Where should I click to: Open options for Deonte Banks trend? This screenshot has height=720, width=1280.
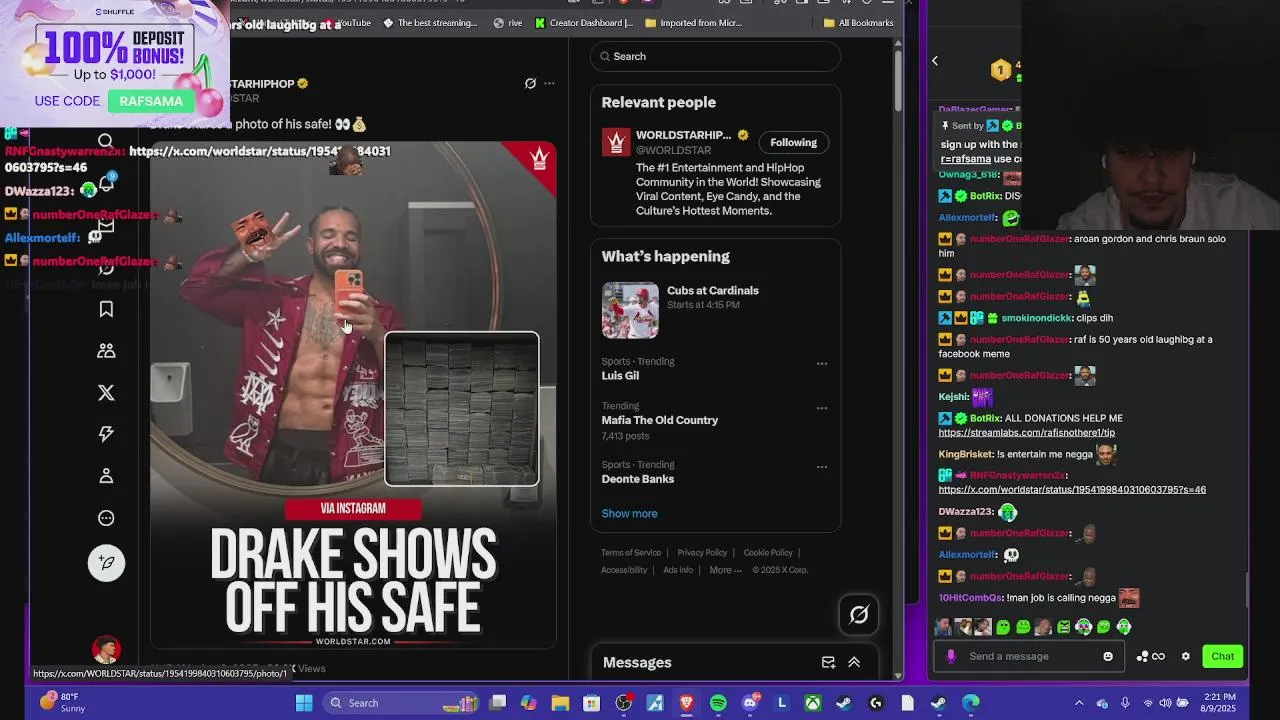pos(822,467)
